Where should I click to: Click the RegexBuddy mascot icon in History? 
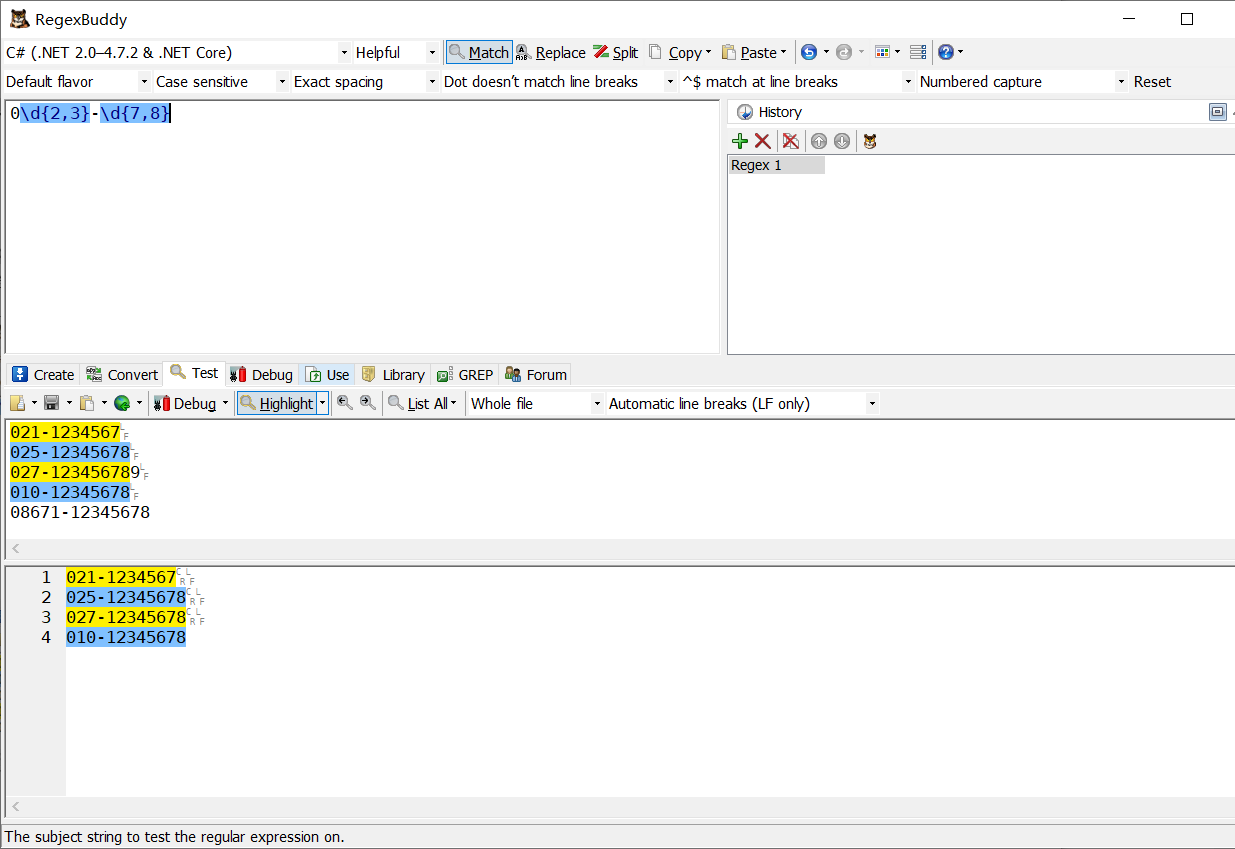pyautogui.click(x=870, y=141)
